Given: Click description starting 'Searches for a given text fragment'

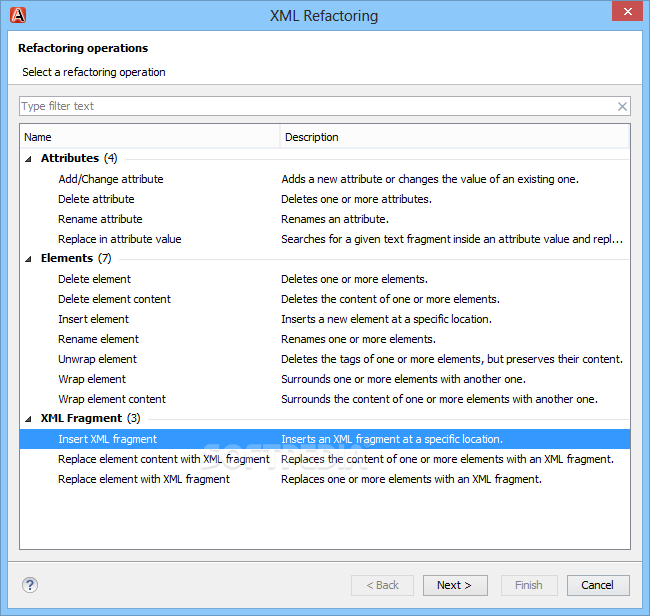Looking at the screenshot, I should click(452, 239).
